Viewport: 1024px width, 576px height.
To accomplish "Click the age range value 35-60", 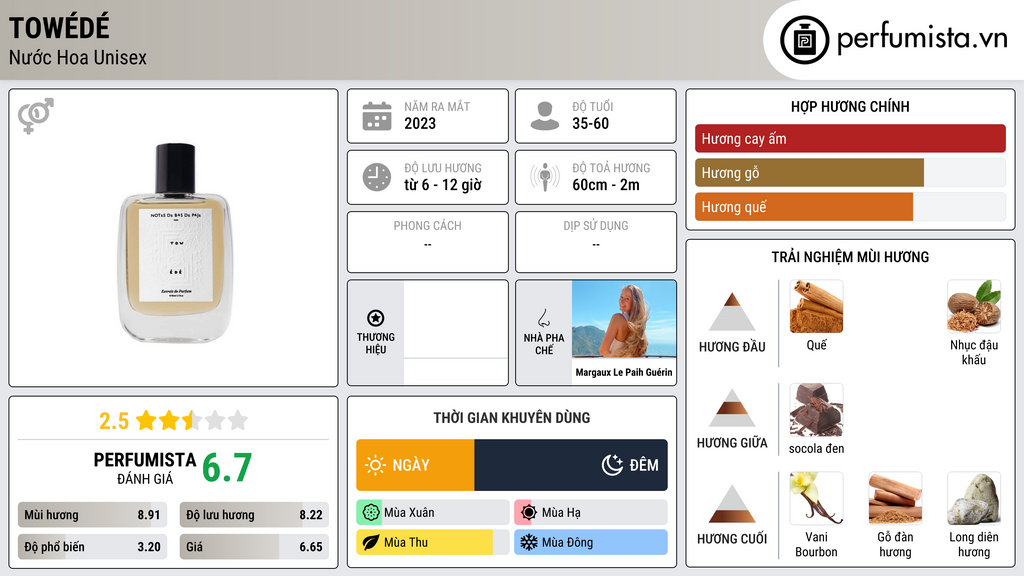I will coord(590,124).
